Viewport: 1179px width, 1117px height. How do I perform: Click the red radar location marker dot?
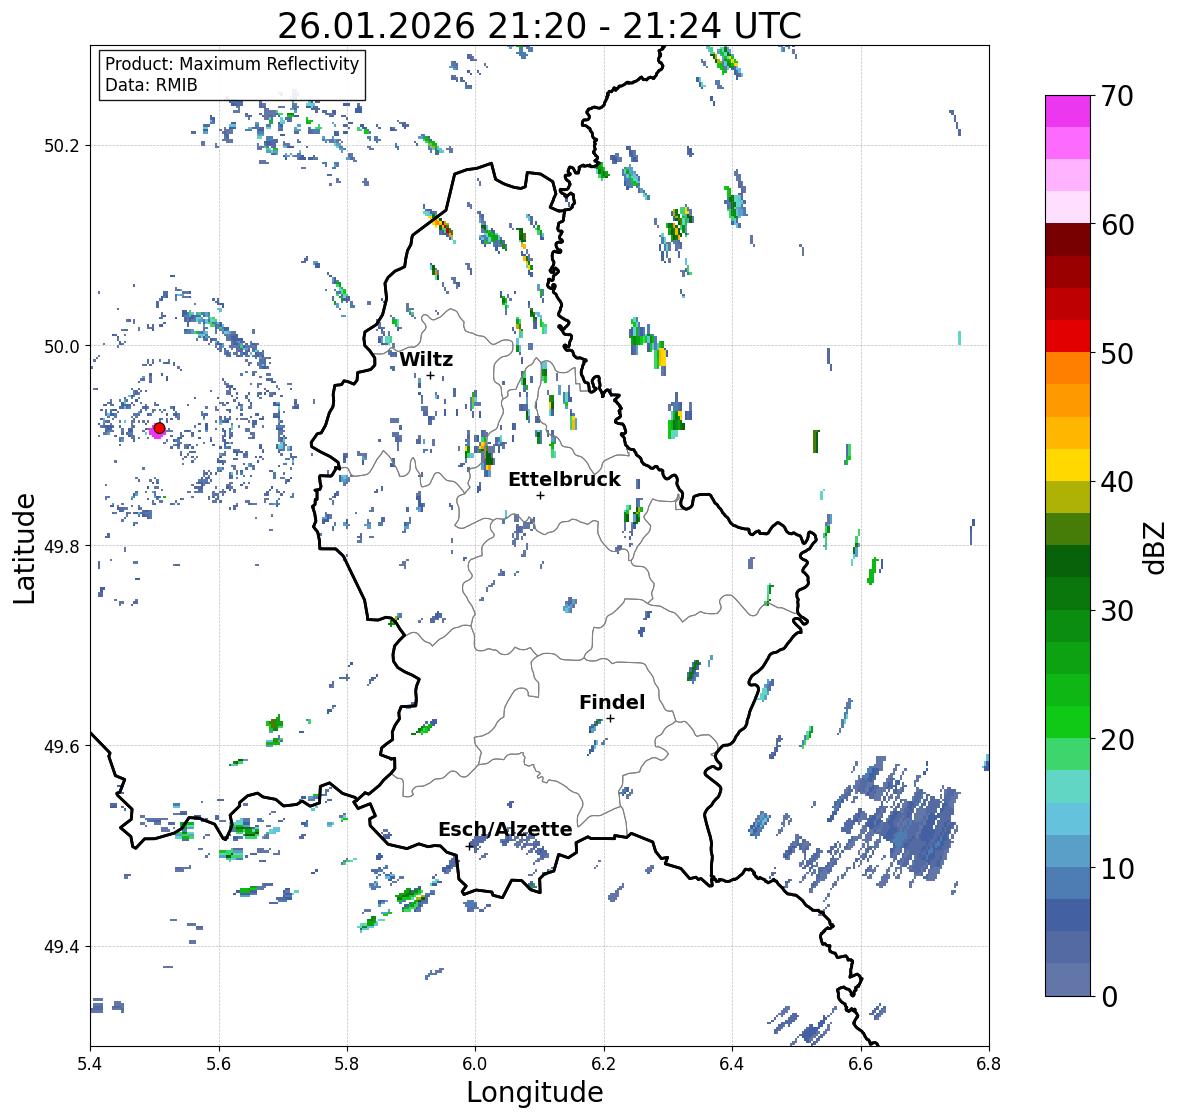tap(159, 428)
